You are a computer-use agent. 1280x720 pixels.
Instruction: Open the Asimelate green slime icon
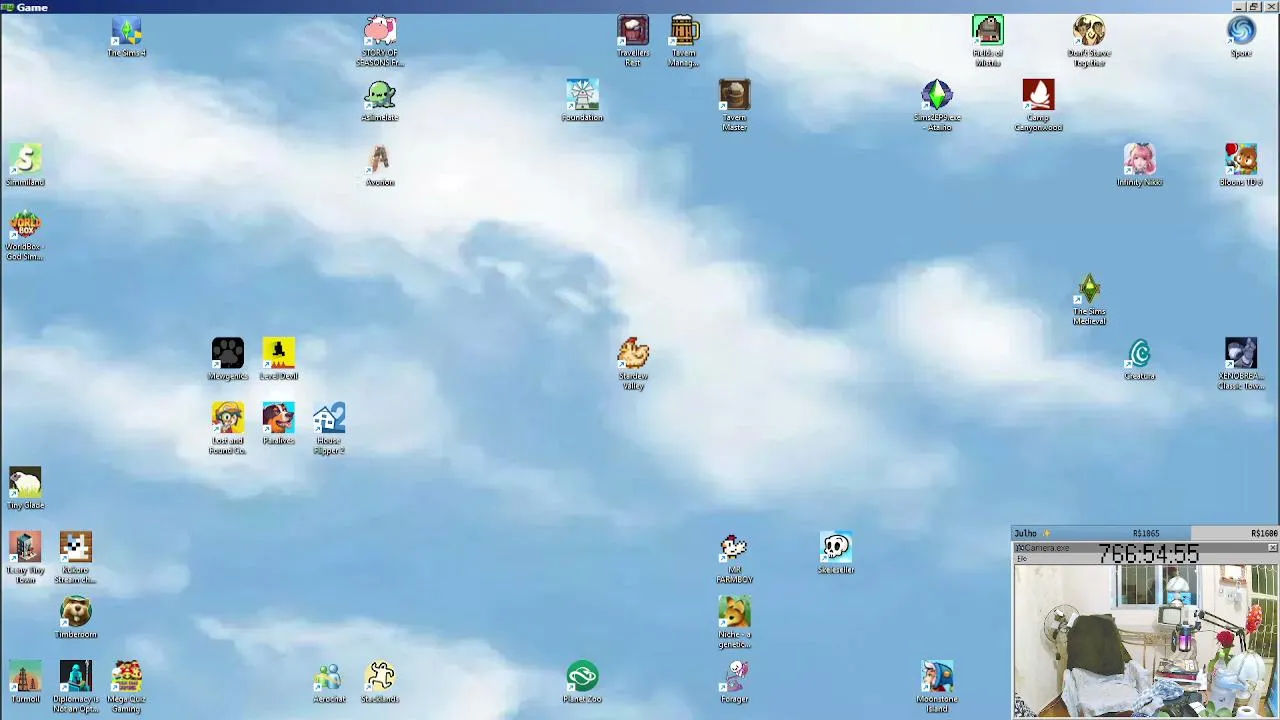coord(380,96)
